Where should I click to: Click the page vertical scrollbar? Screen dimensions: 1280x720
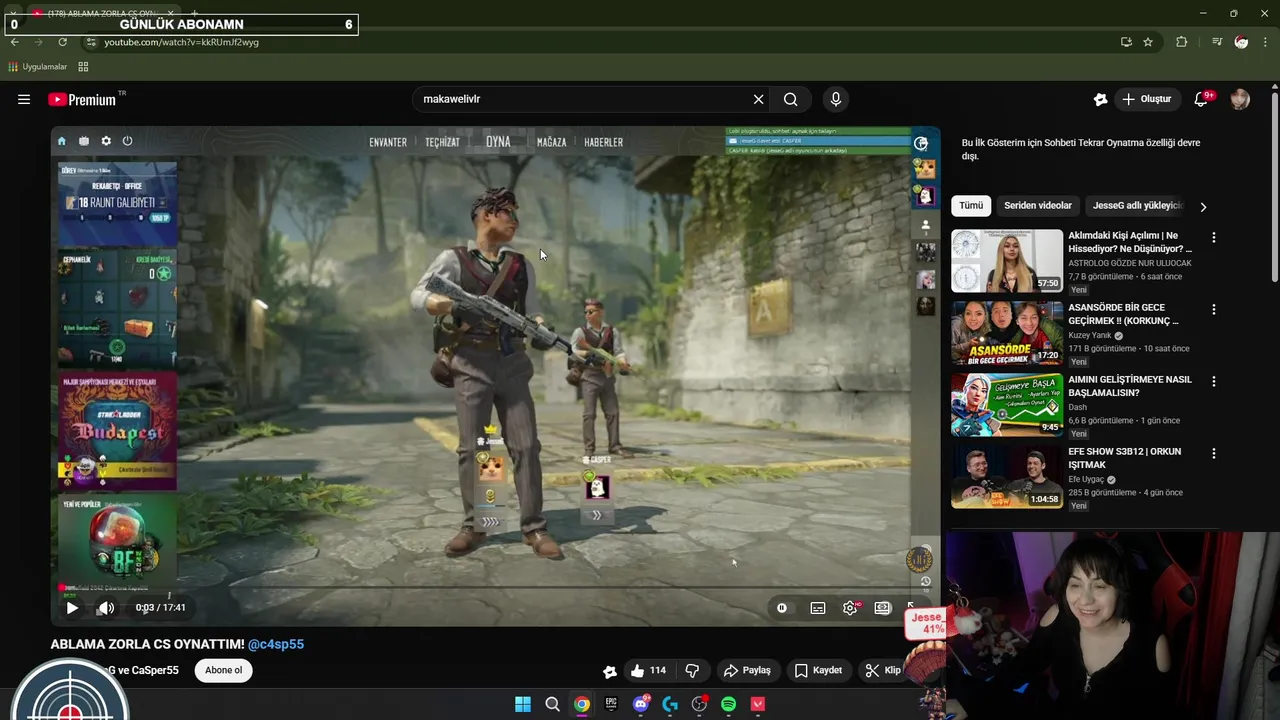[1274, 187]
